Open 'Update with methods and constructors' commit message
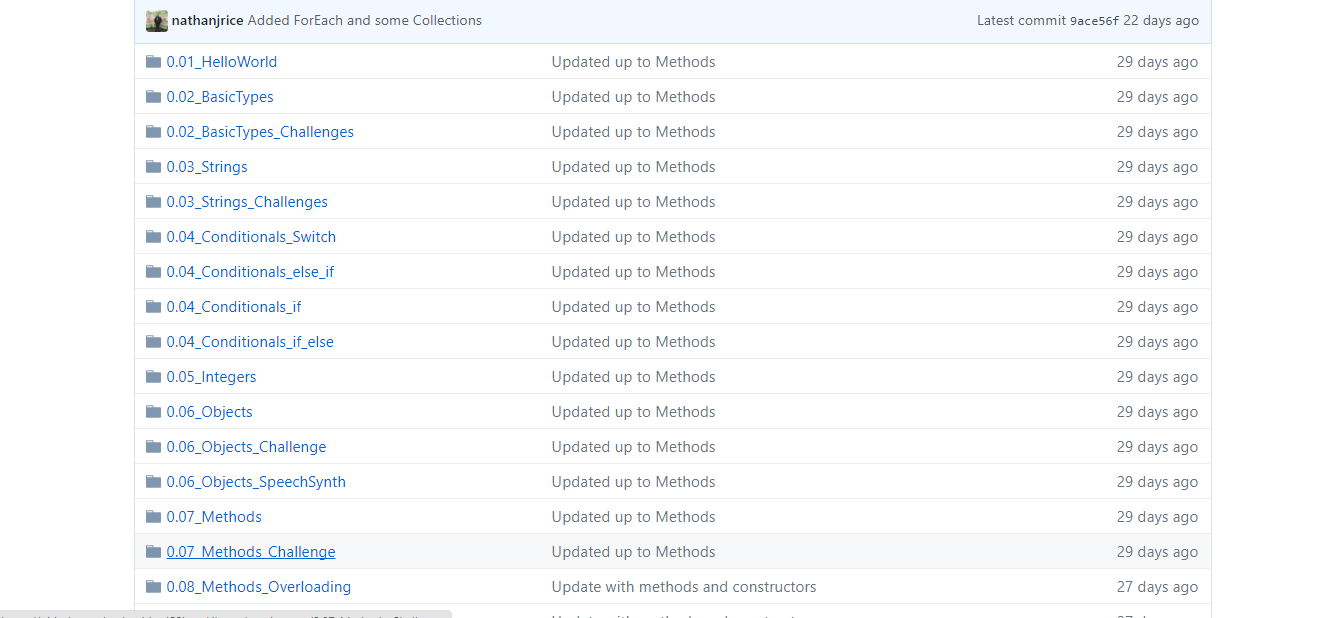The image size is (1319, 618). [x=684, y=587]
